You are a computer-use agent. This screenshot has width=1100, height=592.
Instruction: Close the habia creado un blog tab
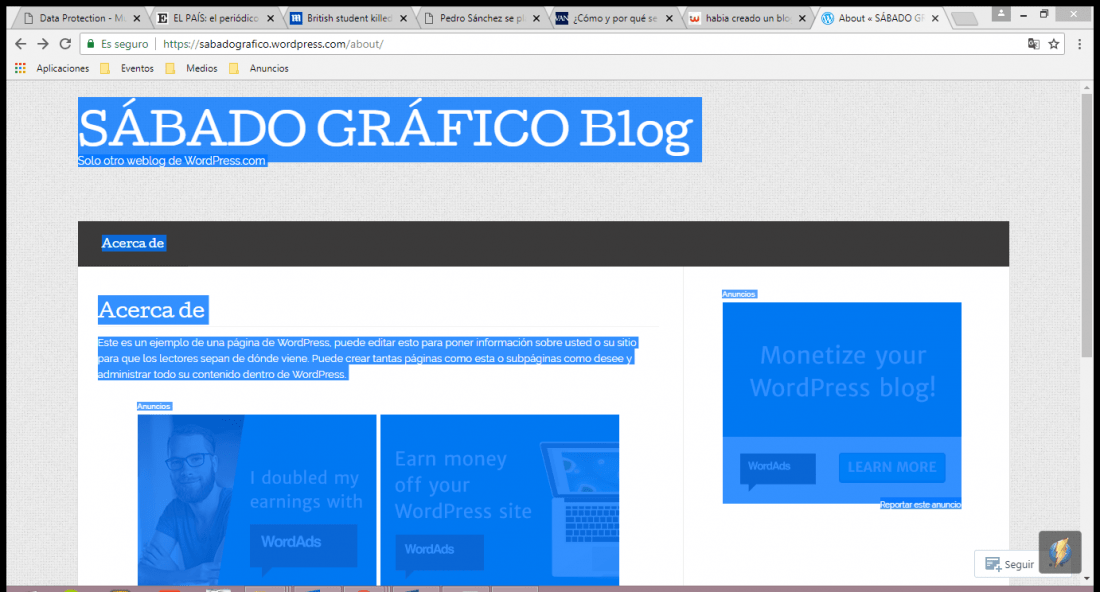pos(802,18)
